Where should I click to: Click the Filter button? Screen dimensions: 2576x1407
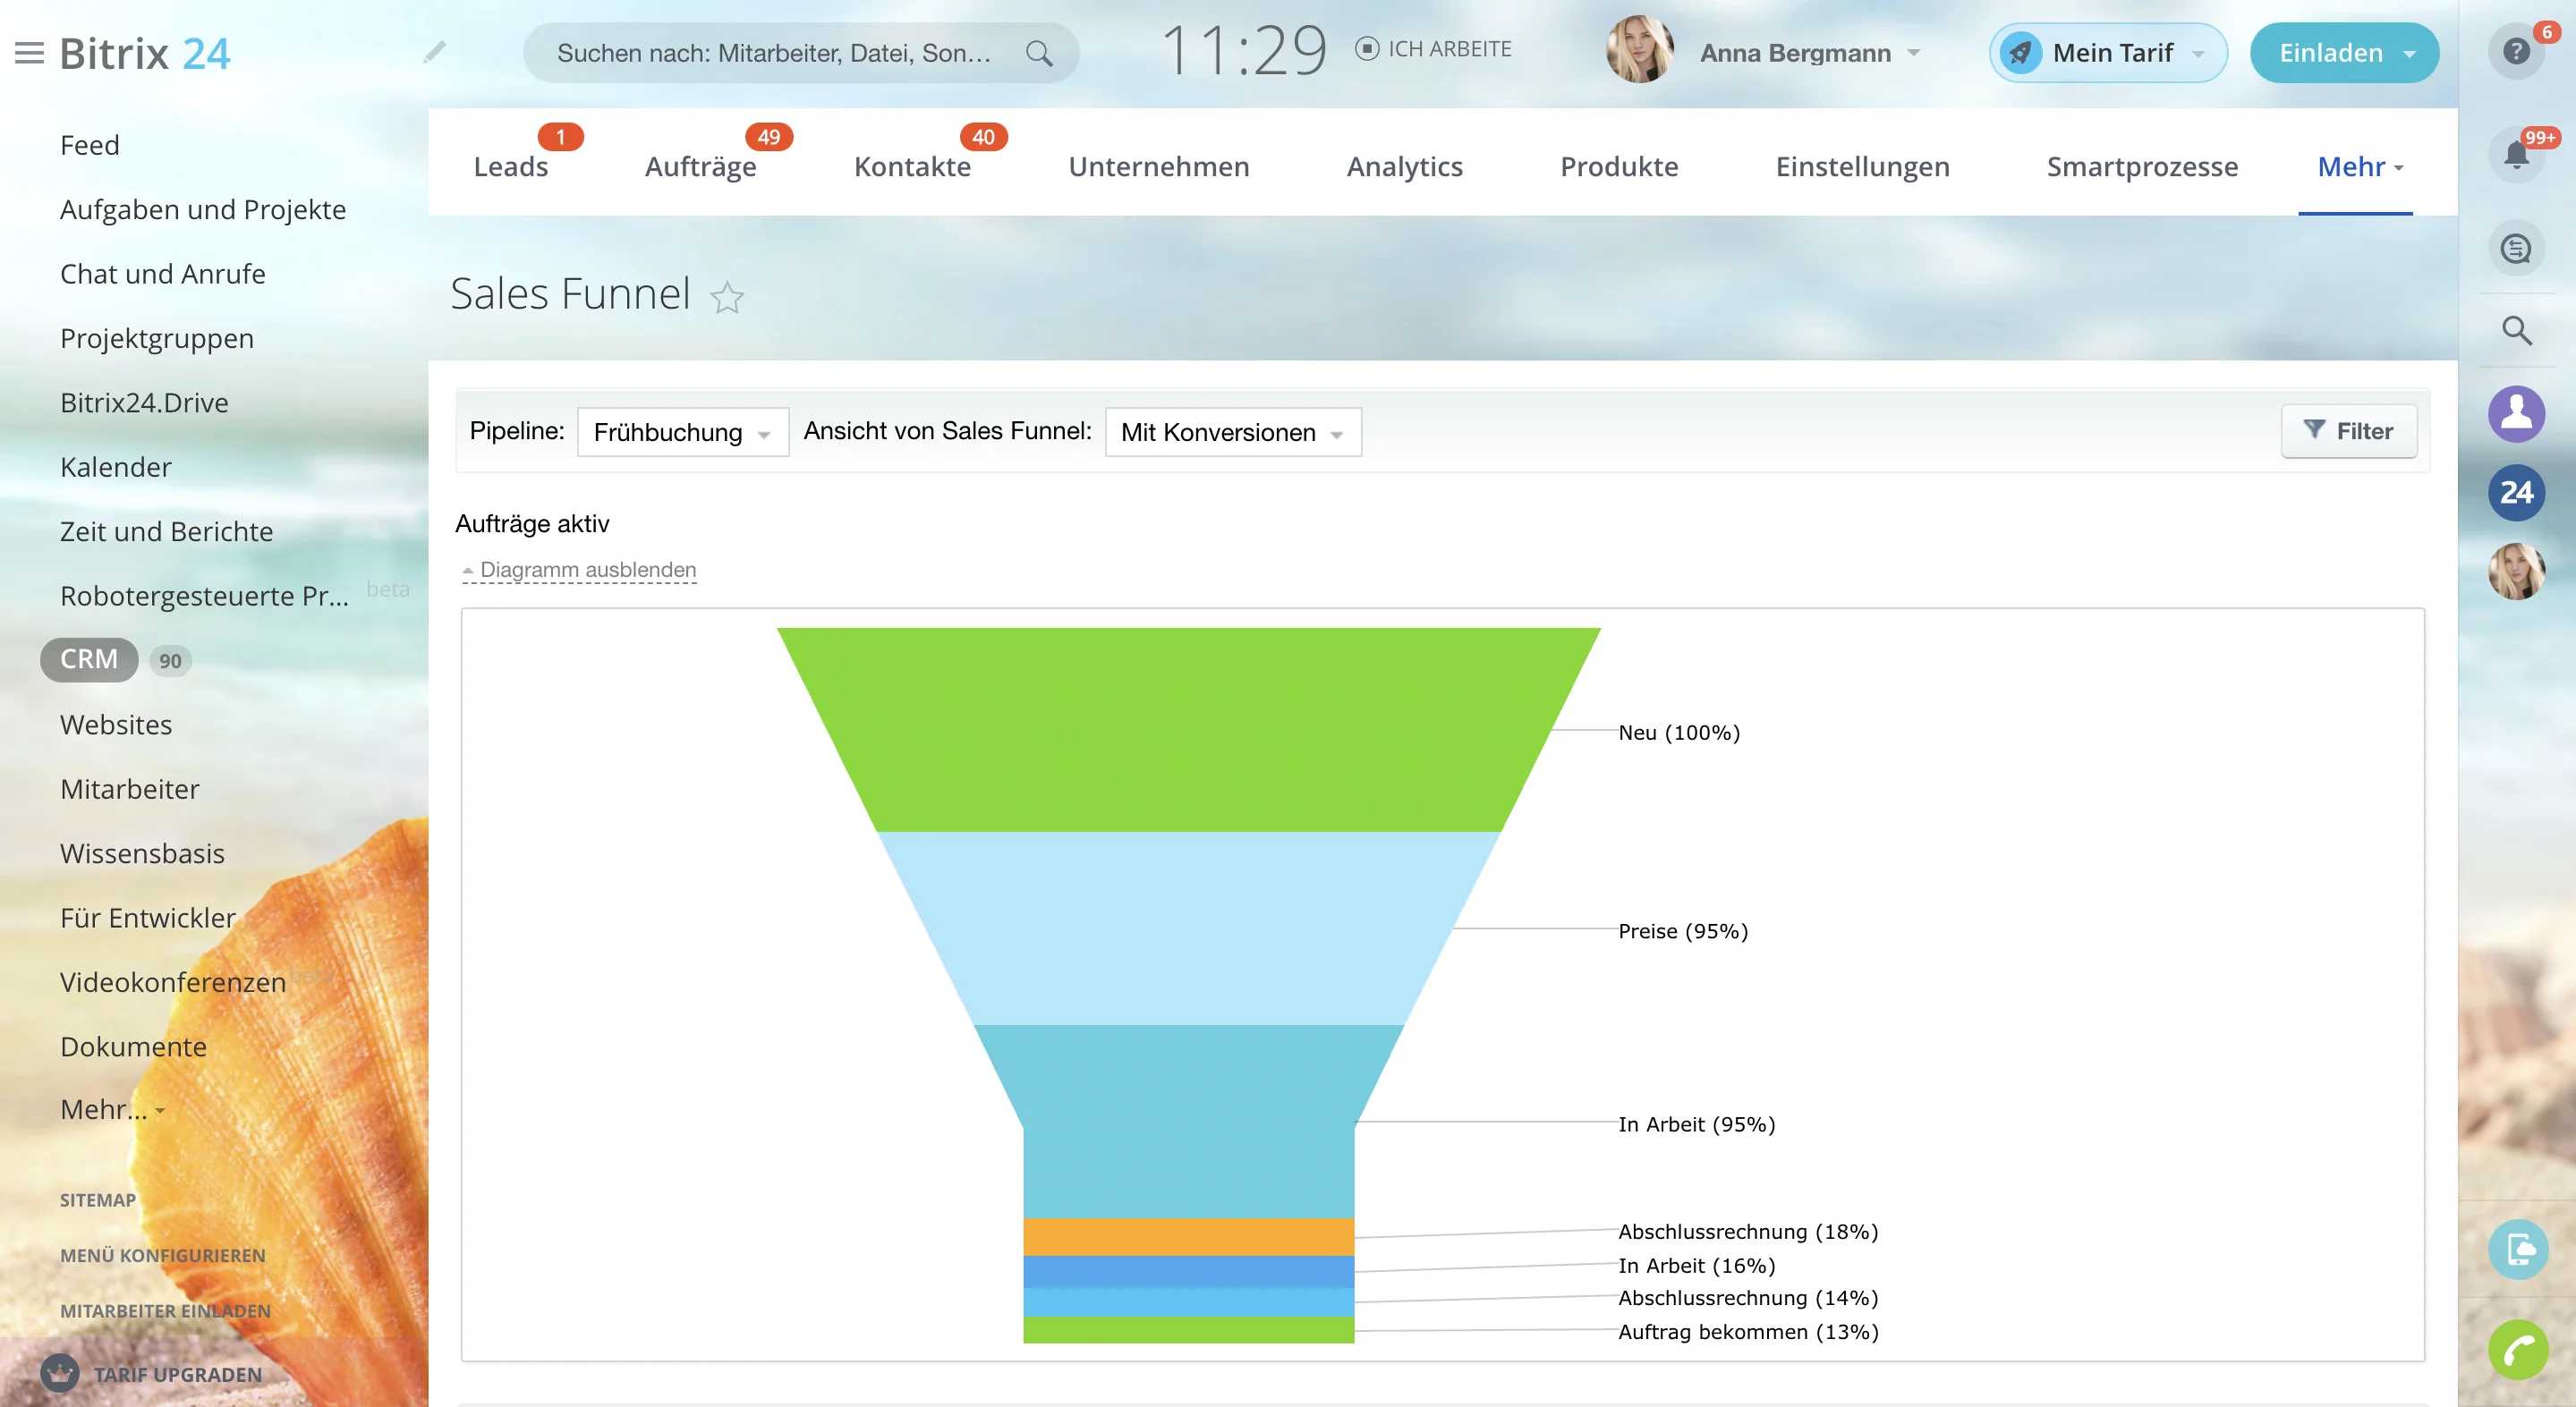(x=2348, y=431)
